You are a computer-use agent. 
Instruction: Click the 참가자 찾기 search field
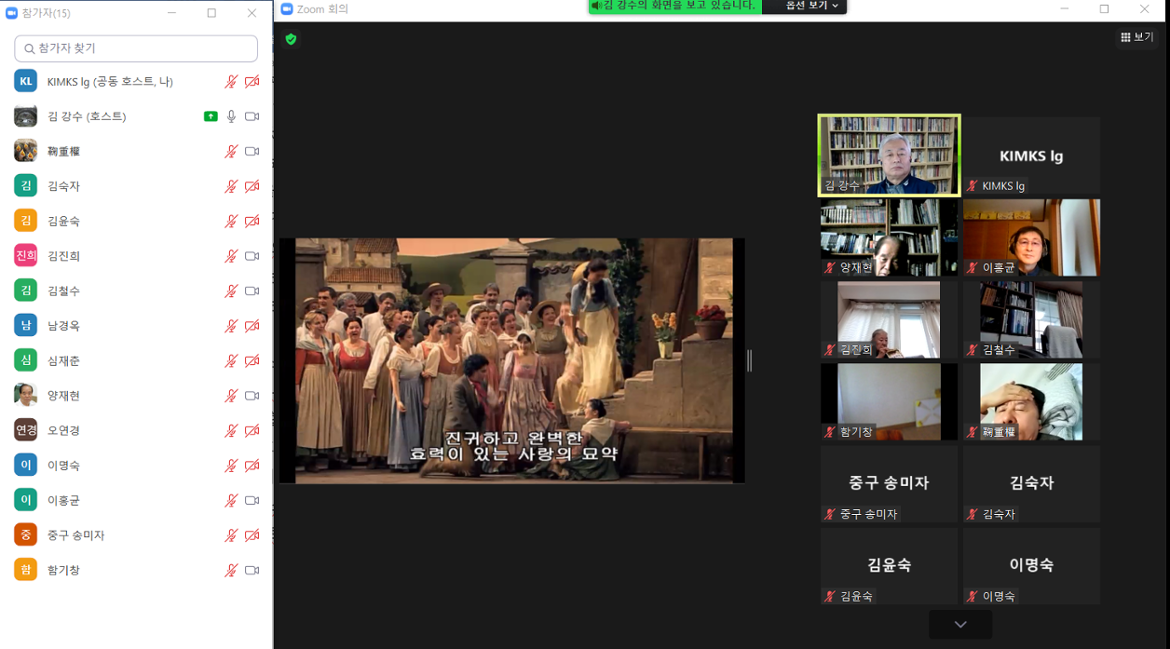click(x=136, y=48)
